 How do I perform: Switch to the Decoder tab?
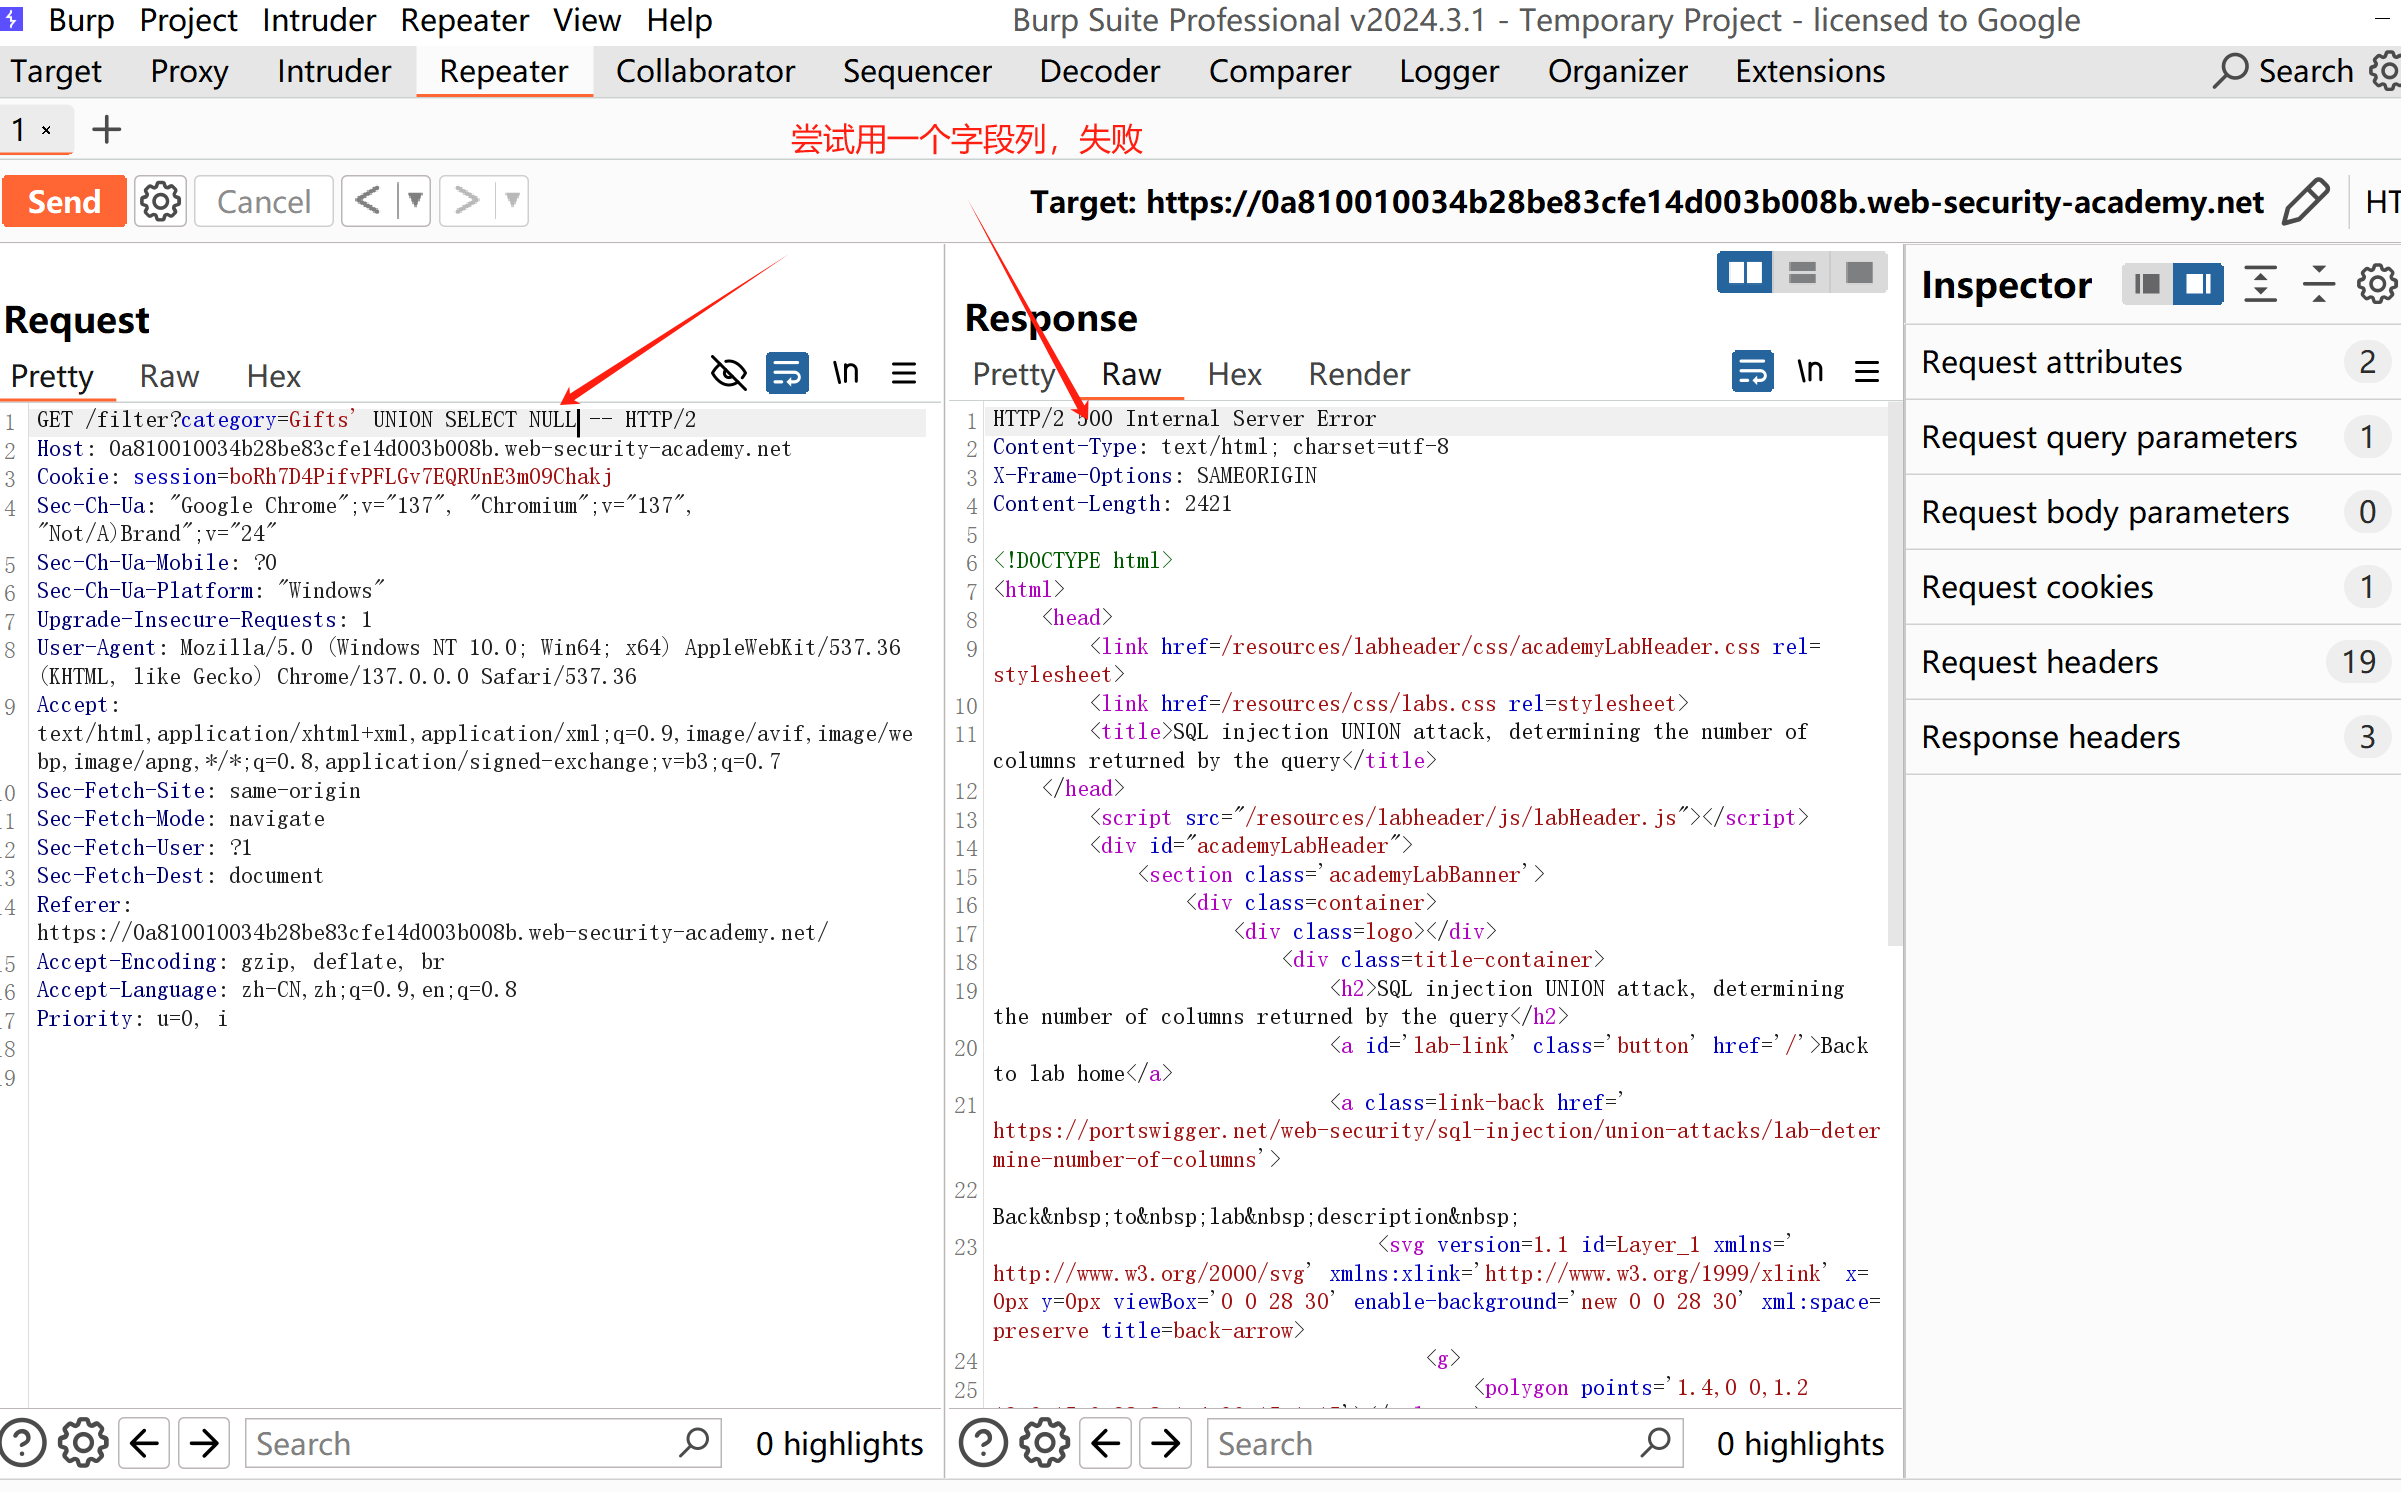click(x=1099, y=71)
